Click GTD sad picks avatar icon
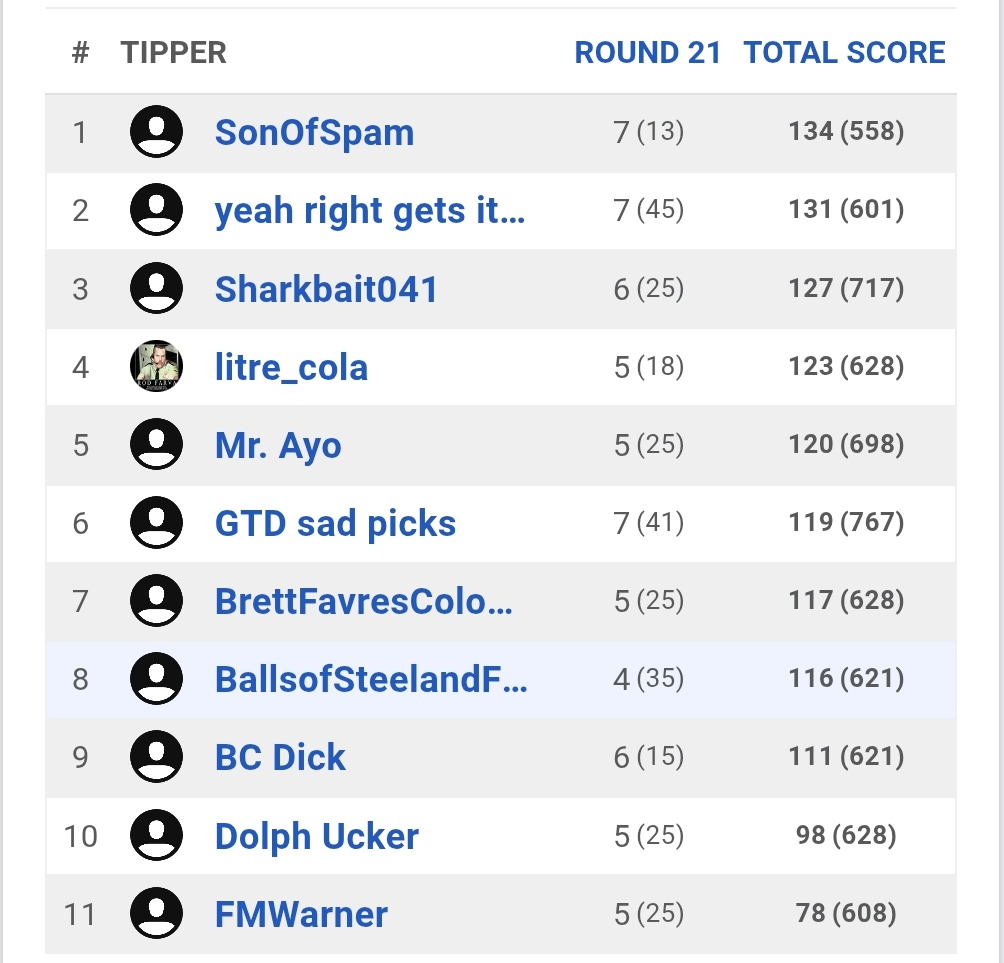1004x963 pixels. click(x=156, y=522)
